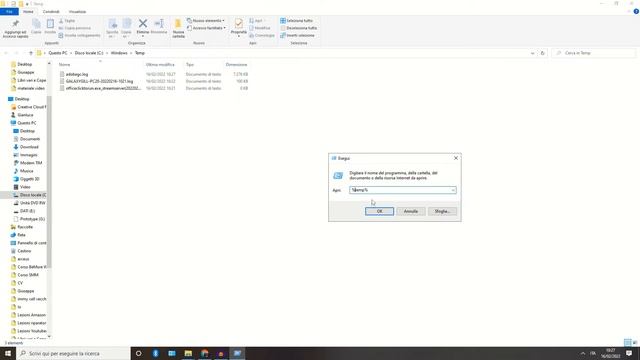Open File Explorer from the taskbar
The image size is (640, 360).
point(188,353)
